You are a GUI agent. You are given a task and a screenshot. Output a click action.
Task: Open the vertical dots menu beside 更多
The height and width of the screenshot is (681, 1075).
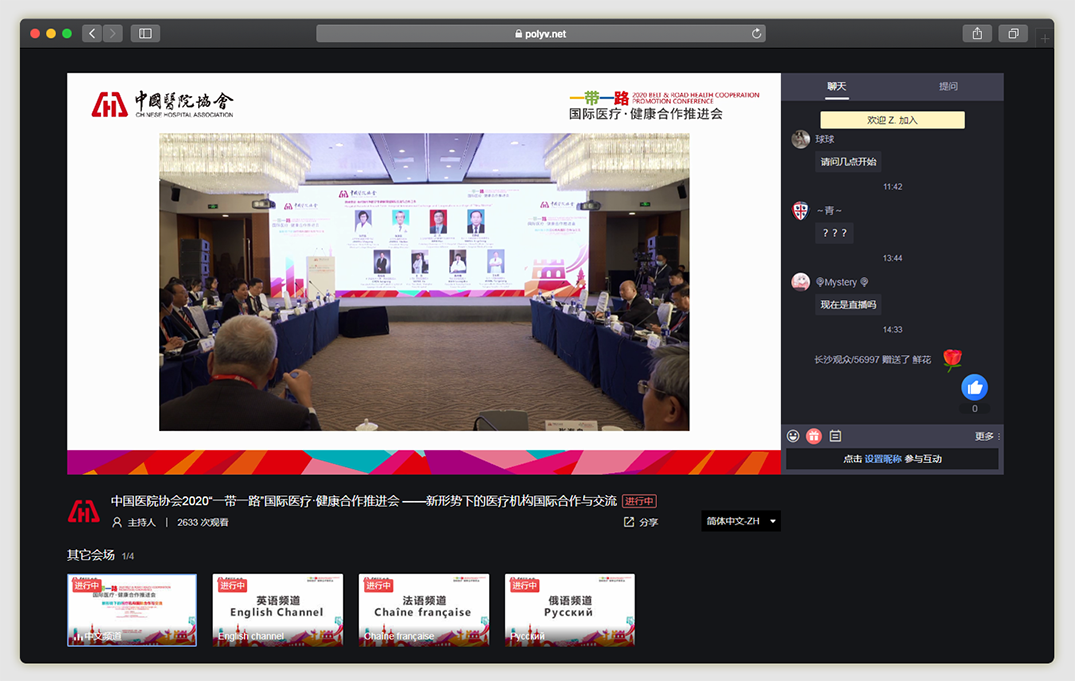(998, 436)
